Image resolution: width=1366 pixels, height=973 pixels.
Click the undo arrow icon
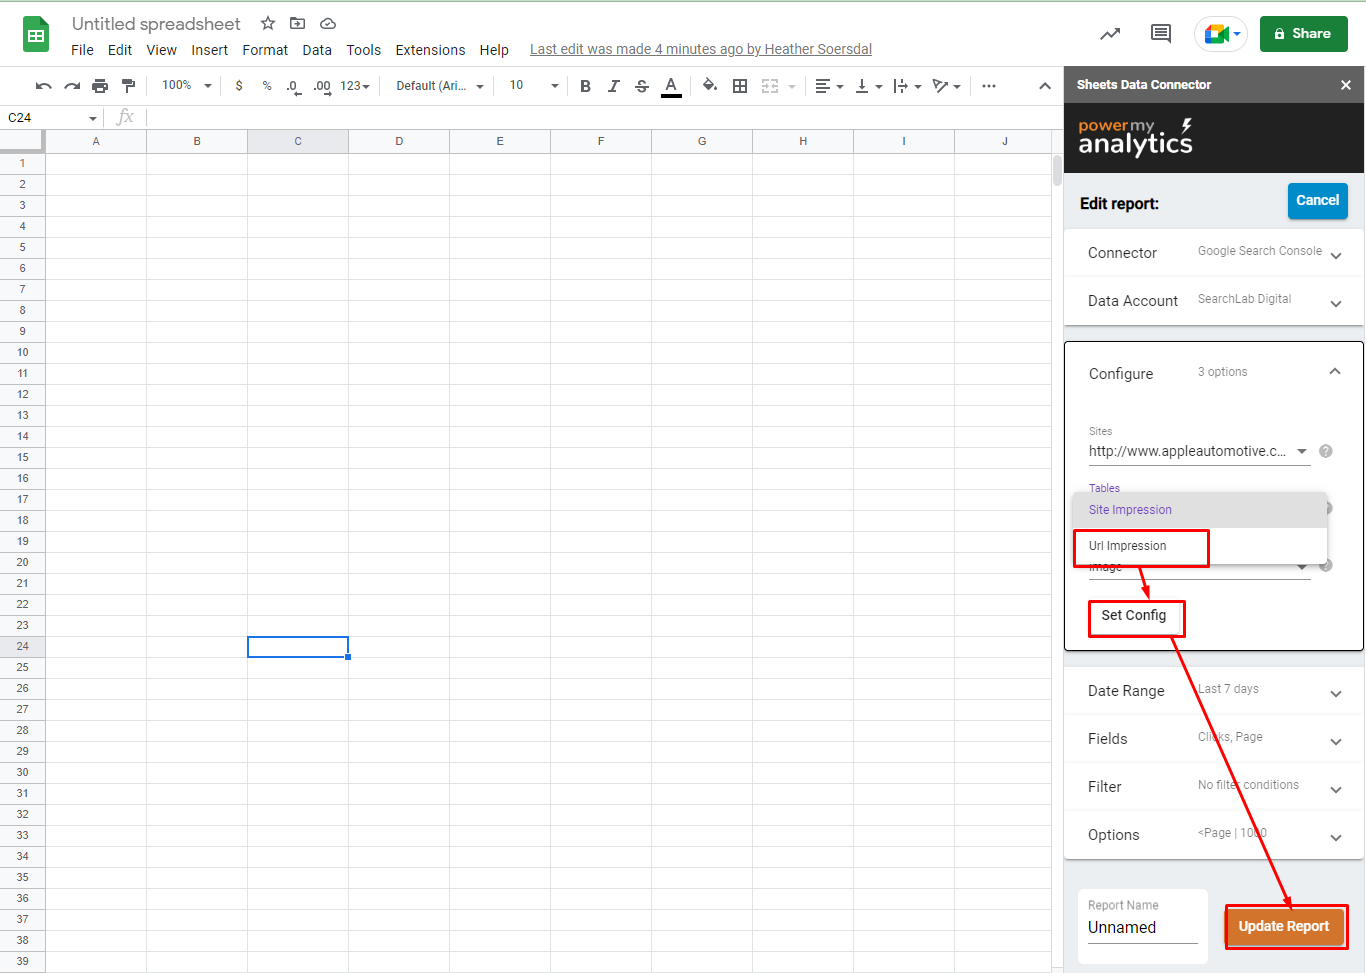43,86
